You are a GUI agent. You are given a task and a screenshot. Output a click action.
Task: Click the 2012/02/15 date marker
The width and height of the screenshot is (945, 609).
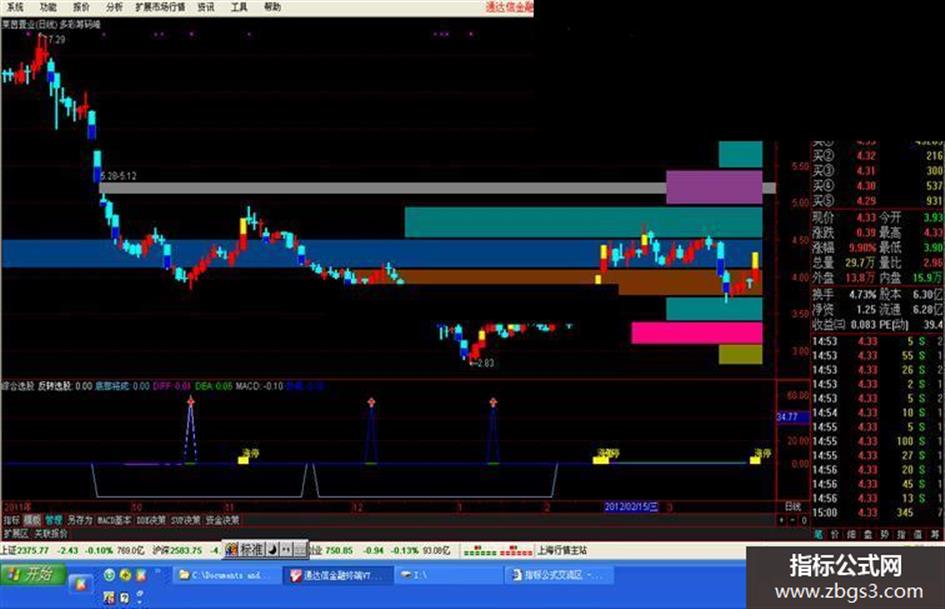[x=631, y=506]
